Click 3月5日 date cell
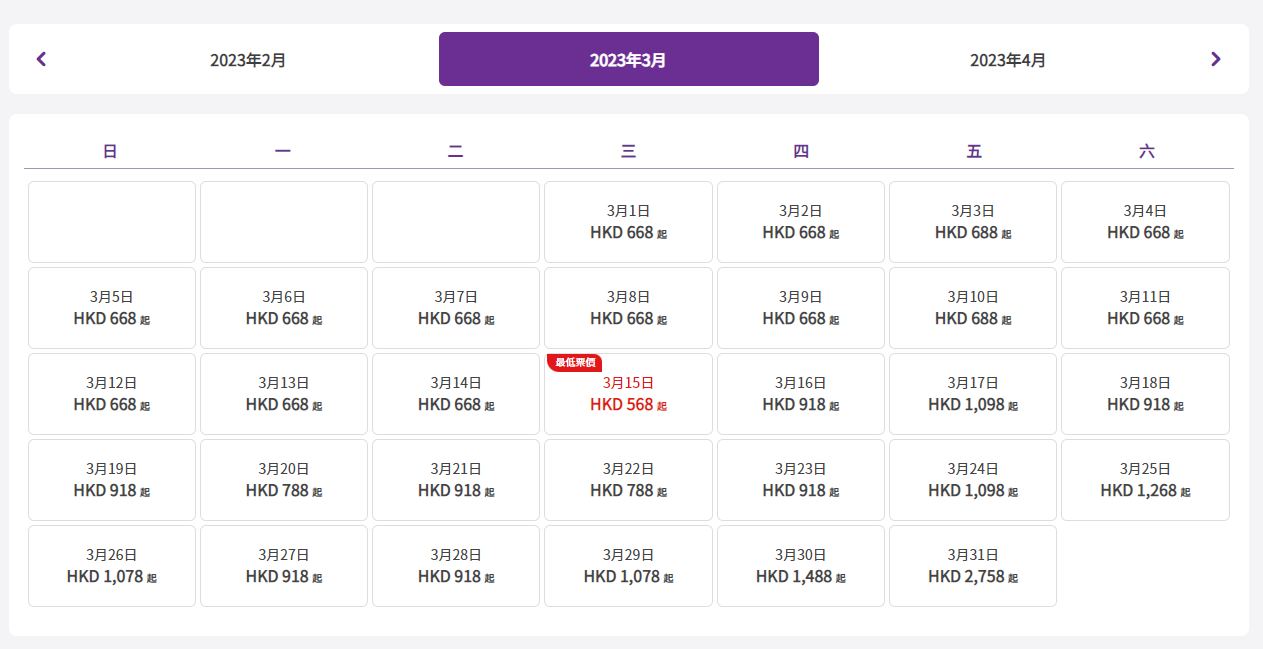 112,308
